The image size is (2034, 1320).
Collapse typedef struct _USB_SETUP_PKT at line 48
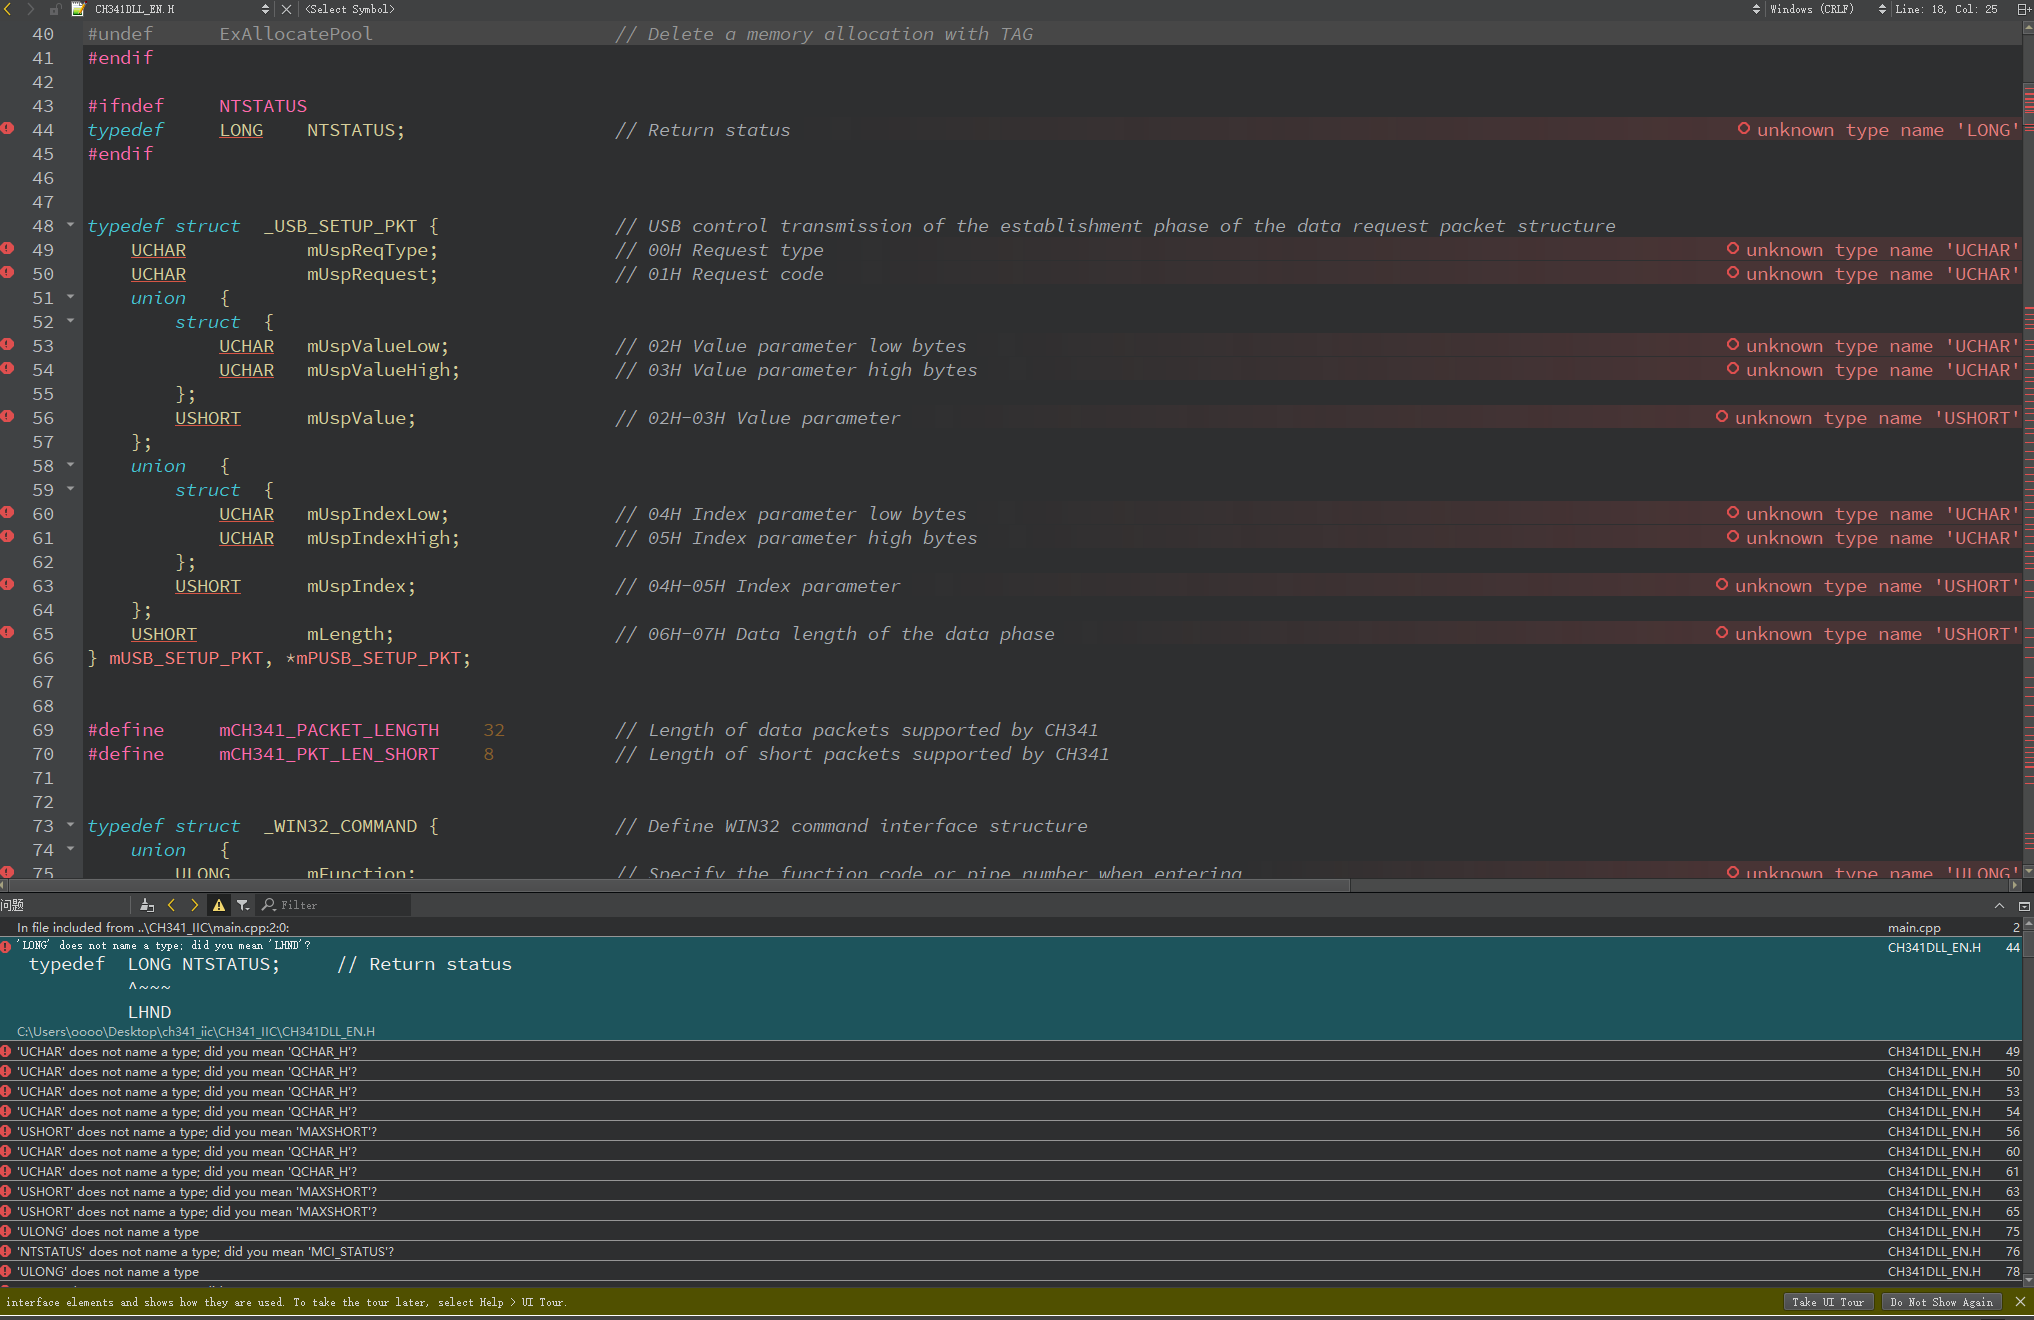[71, 225]
